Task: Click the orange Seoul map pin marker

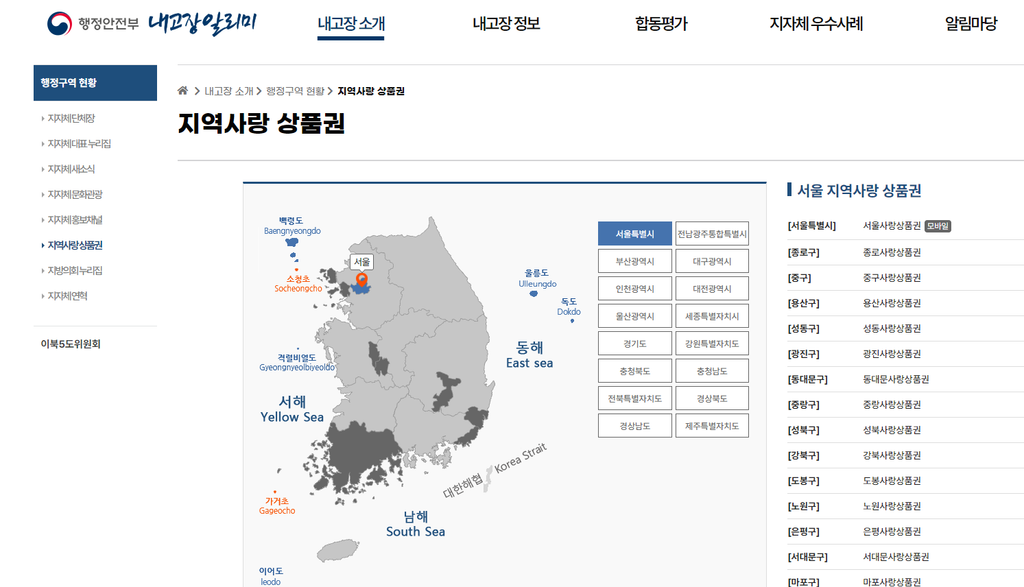Action: tap(361, 280)
